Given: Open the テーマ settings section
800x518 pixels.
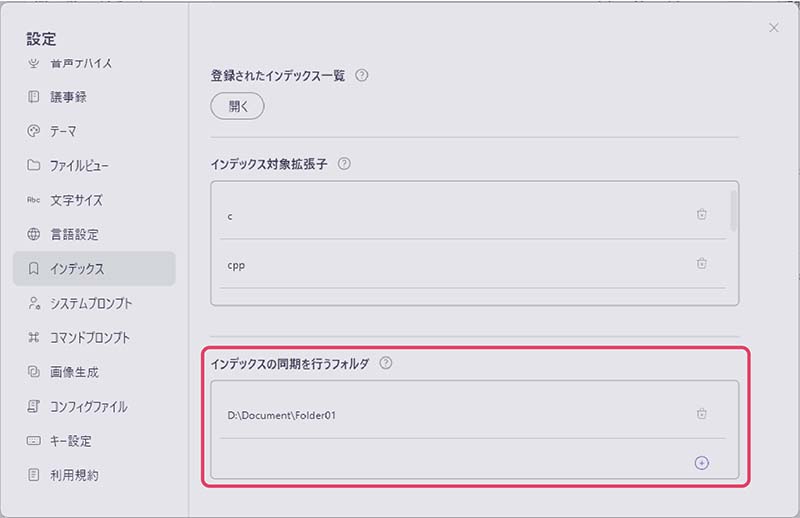Looking at the screenshot, I should pyautogui.click(x=63, y=131).
